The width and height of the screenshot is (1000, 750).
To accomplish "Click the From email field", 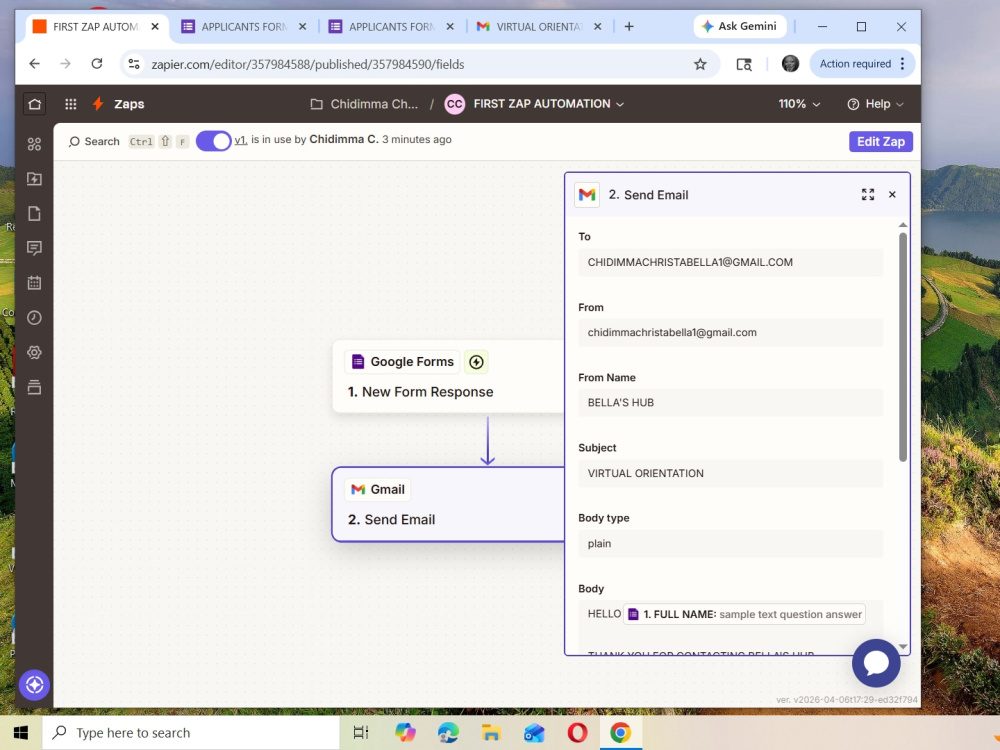I will pos(730,332).
